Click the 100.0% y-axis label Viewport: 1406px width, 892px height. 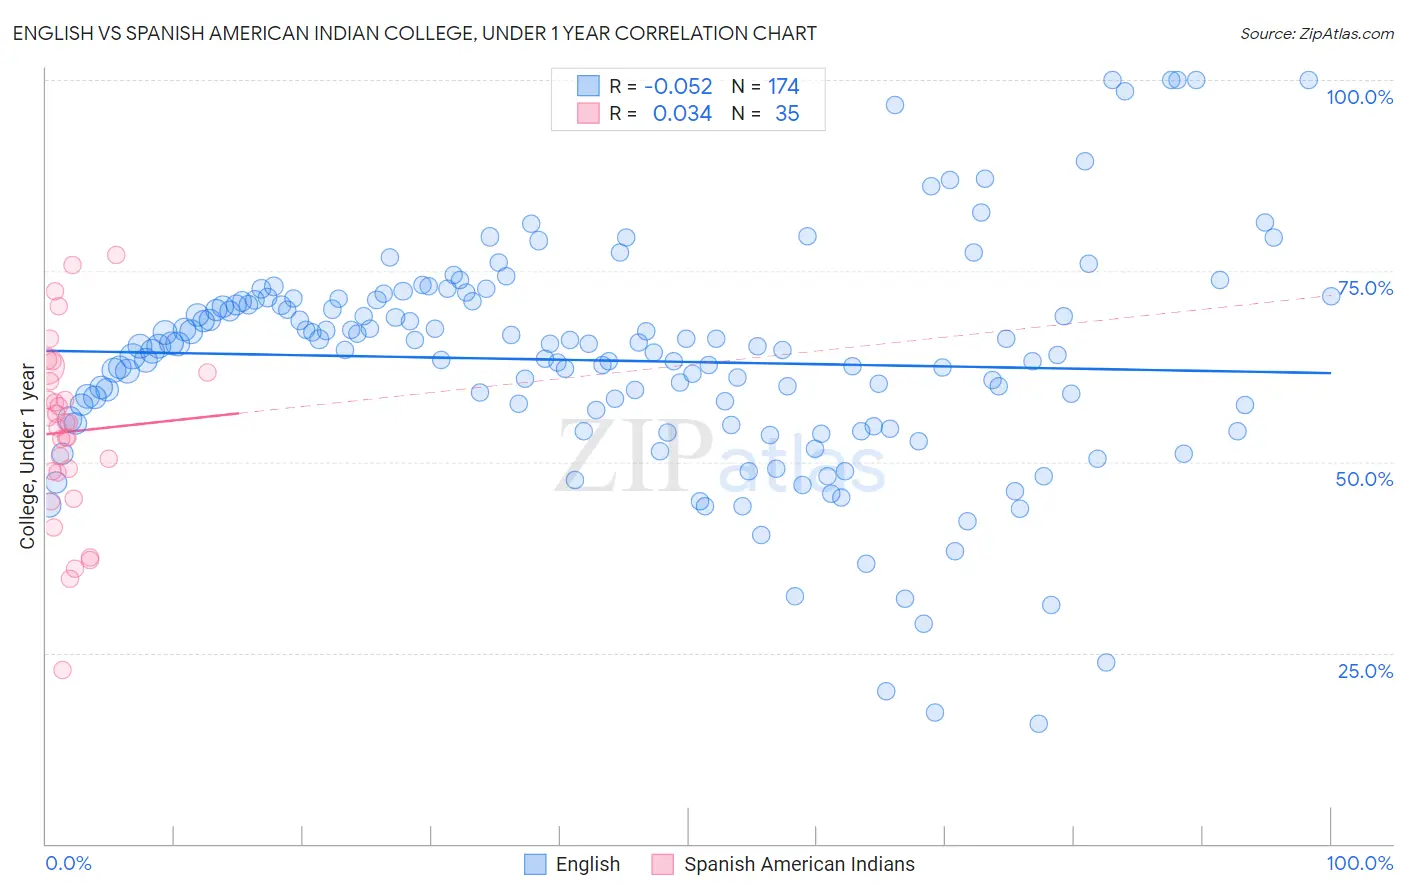click(1359, 97)
